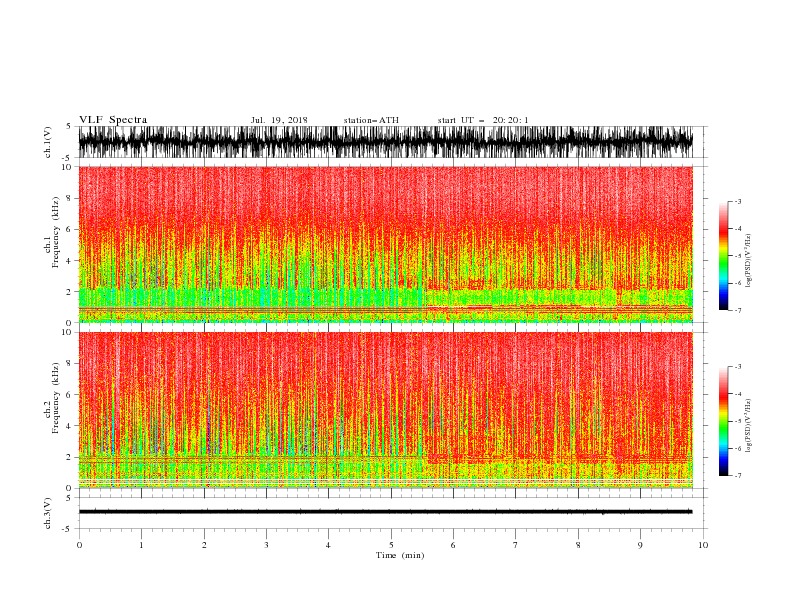Click inside the ch.2 spectrogram plot
The height and width of the screenshot is (612, 792).
coord(385,410)
